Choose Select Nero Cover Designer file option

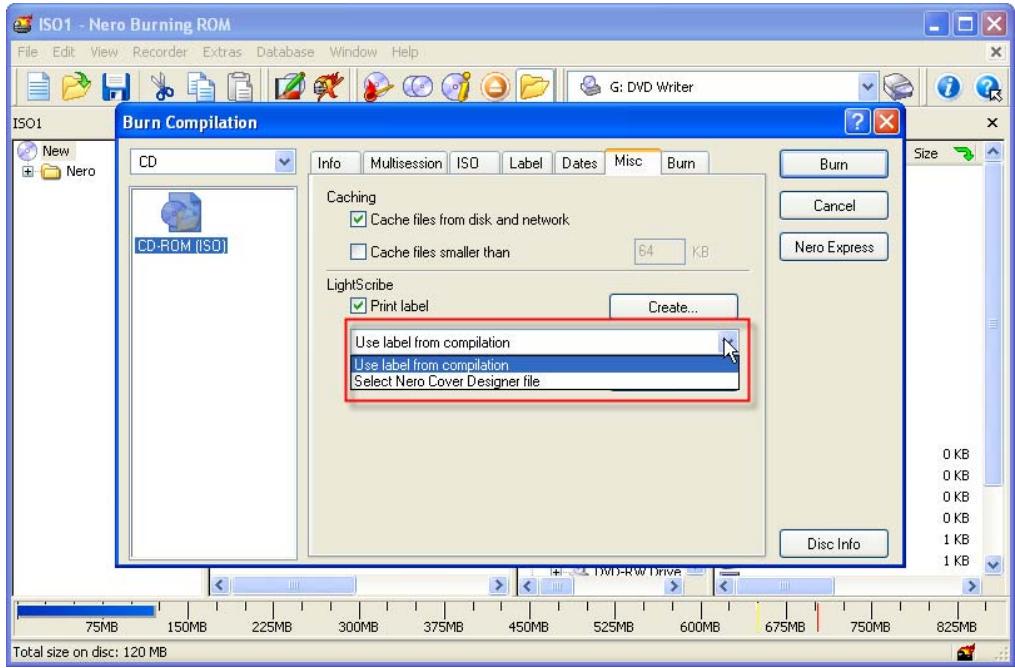[x=544, y=381]
